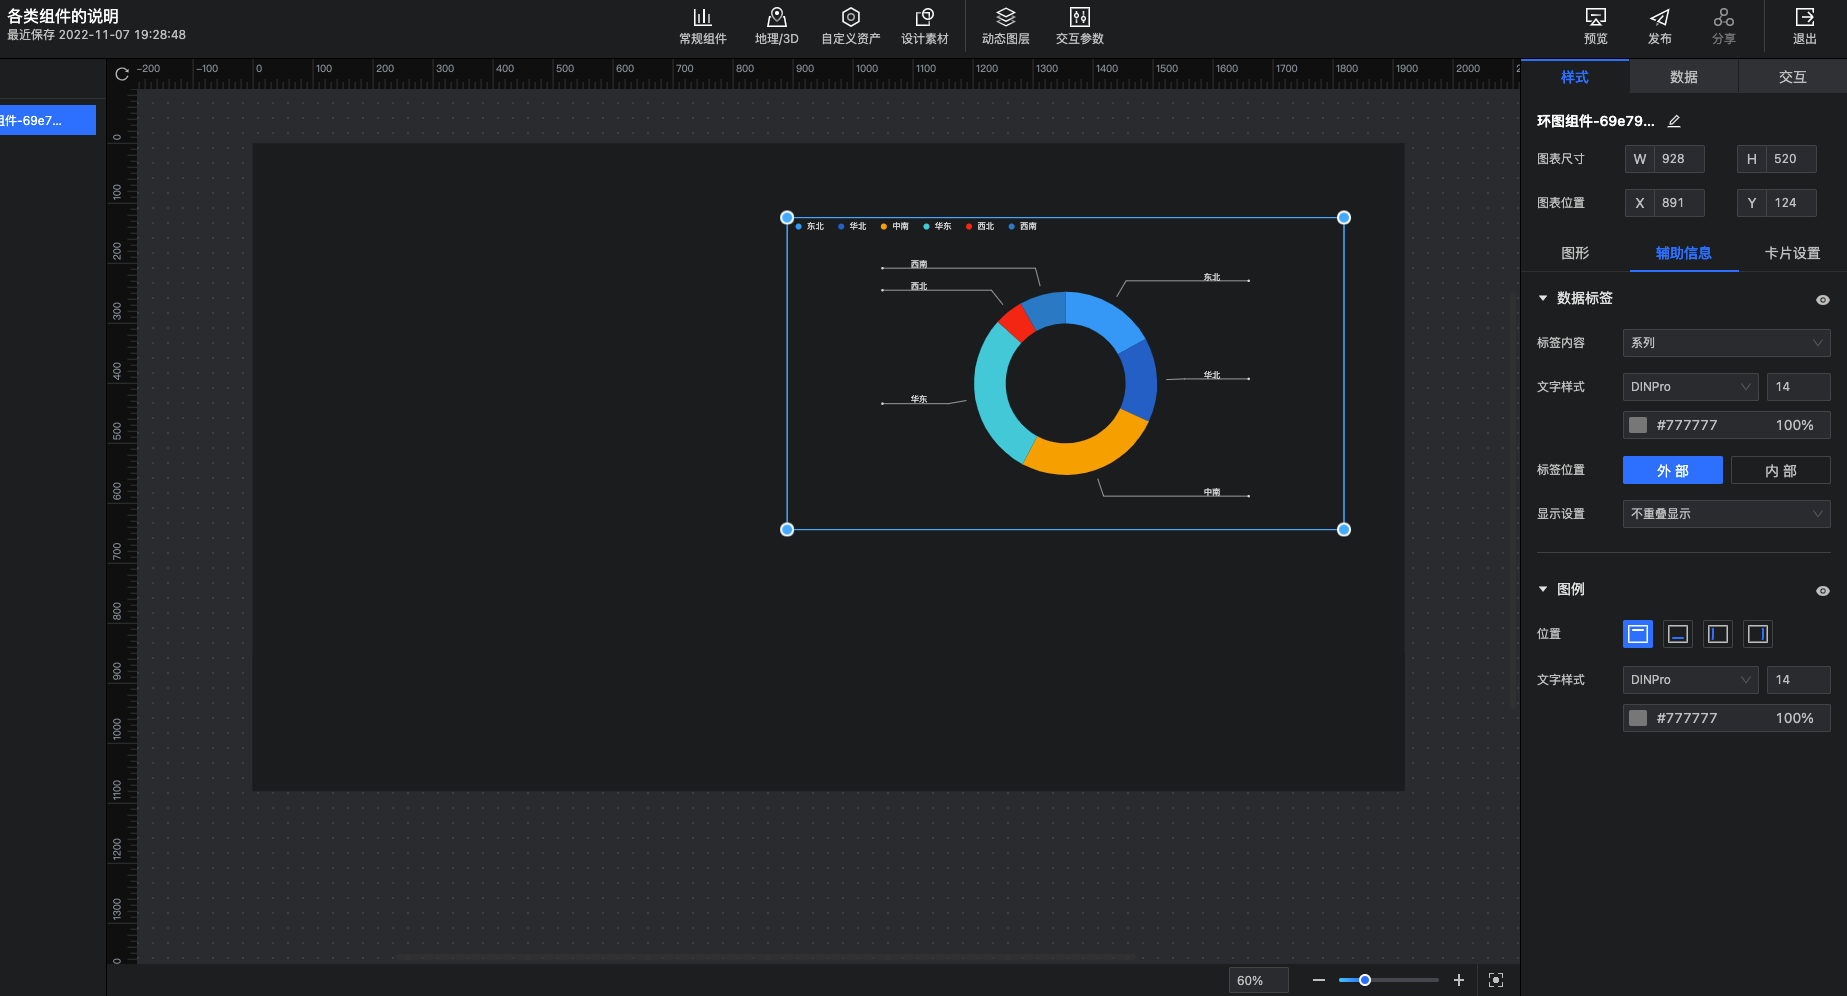The image size is (1847, 996).
Task: Toggle 数据标签 visibility eye icon
Action: click(1823, 300)
